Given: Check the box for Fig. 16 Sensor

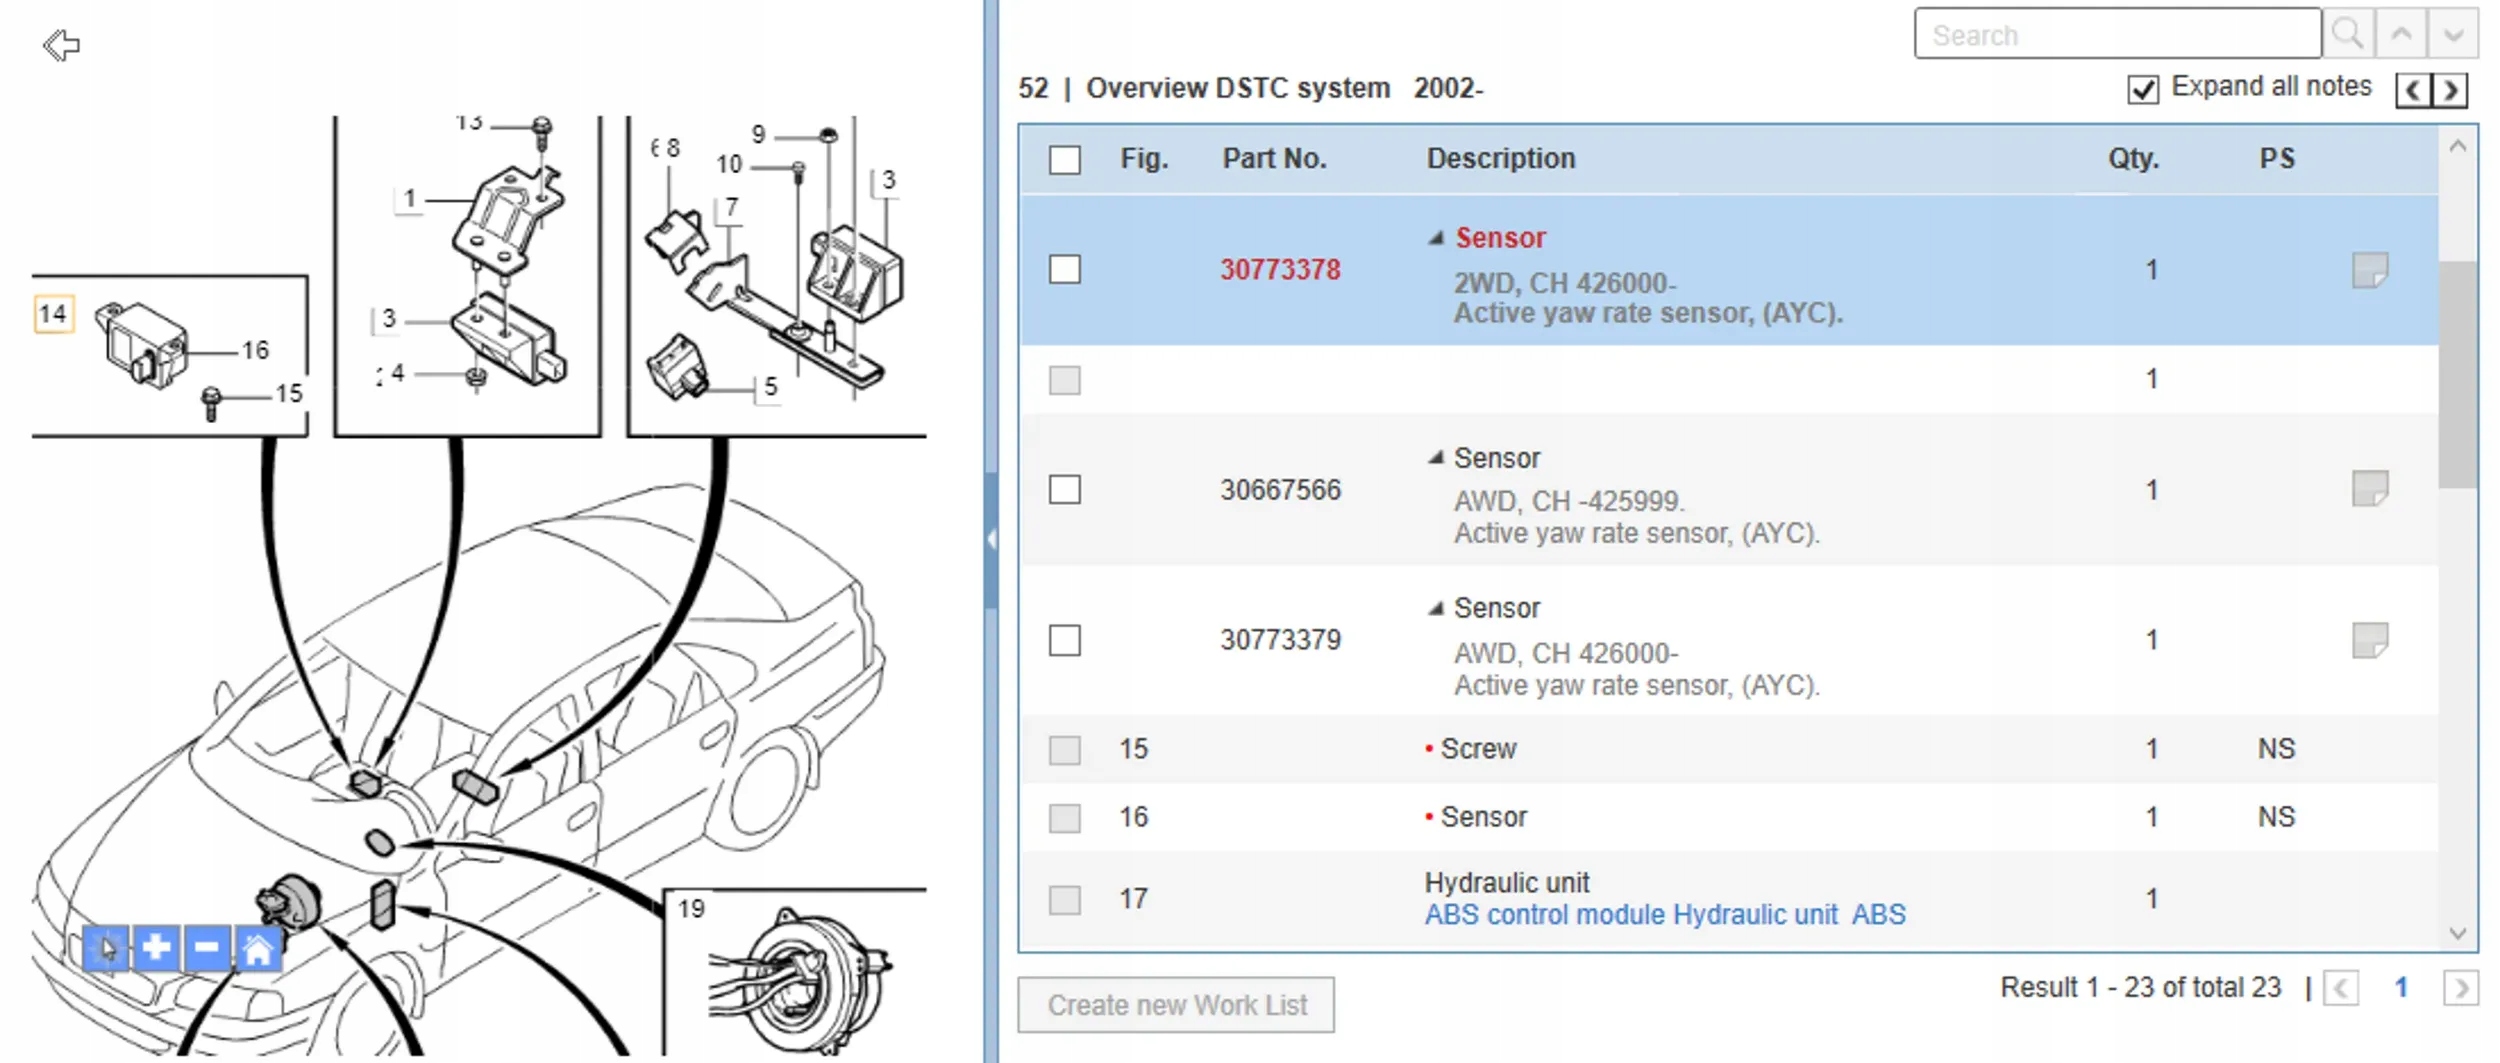Looking at the screenshot, I should (x=1064, y=818).
